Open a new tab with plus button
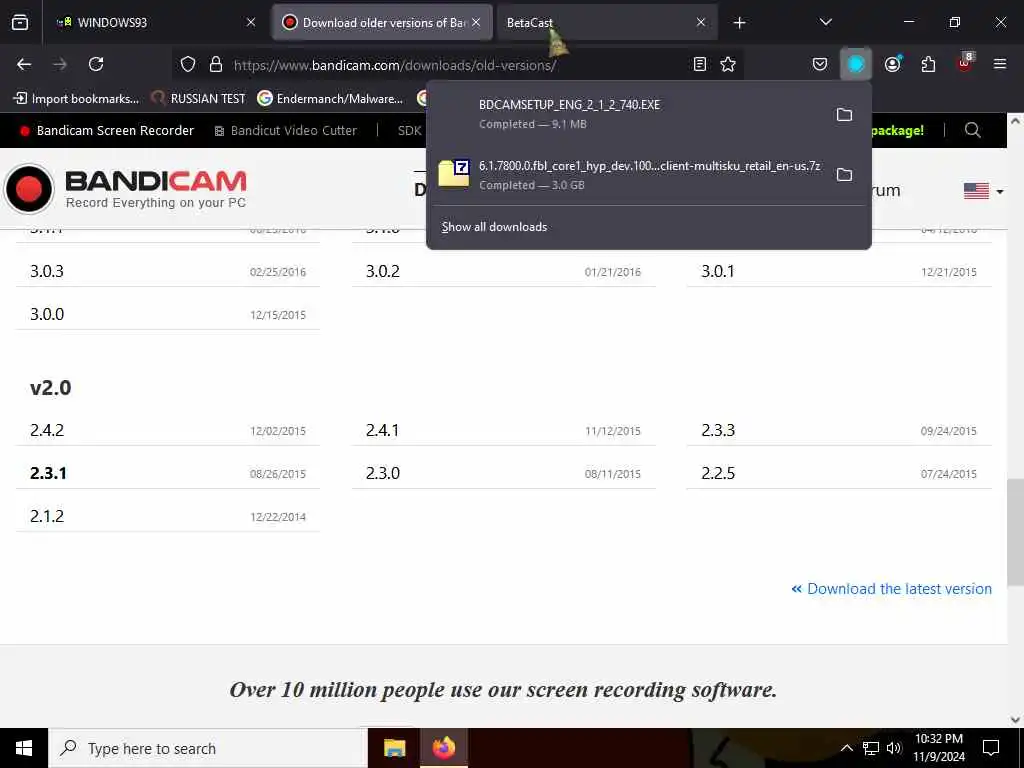1024x768 pixels. 739,22
